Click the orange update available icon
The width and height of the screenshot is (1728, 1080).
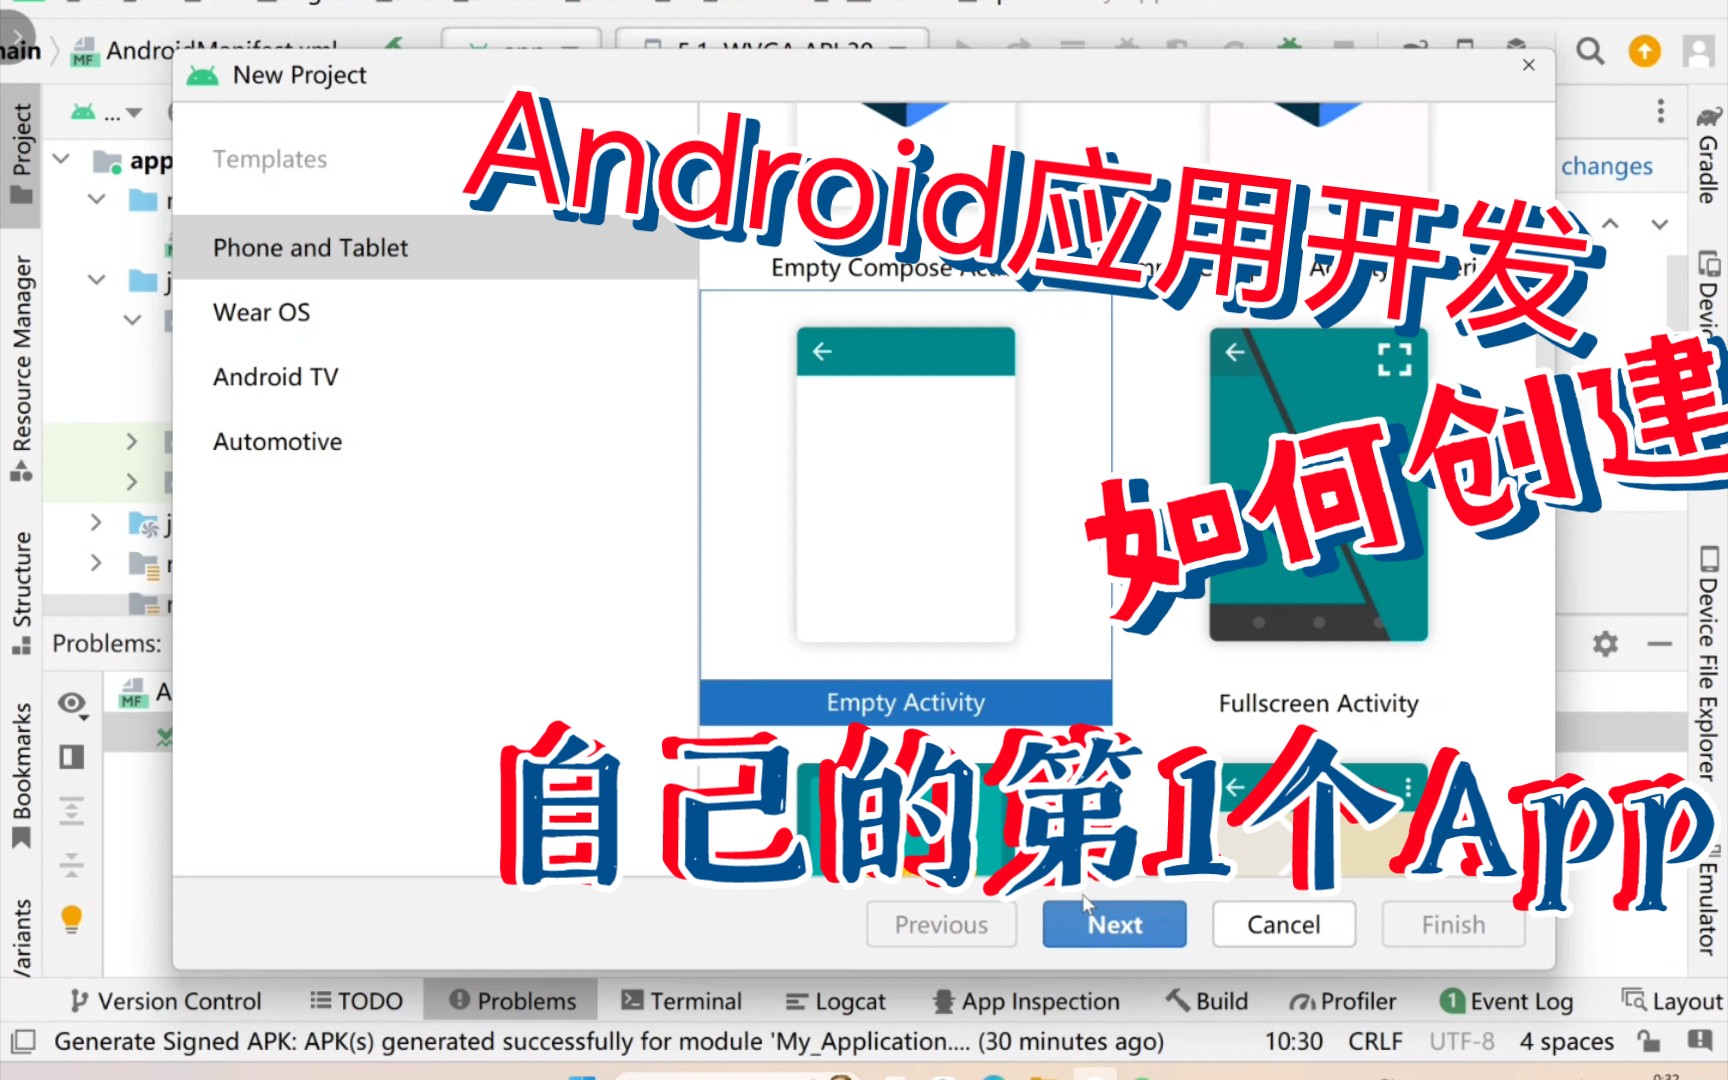[x=1645, y=50]
